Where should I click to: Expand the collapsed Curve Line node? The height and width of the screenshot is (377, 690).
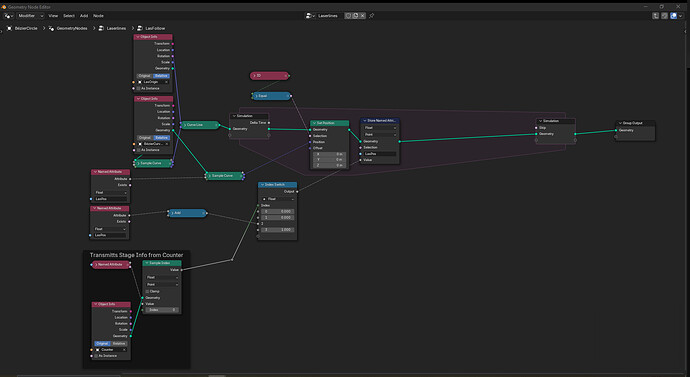click(184, 125)
